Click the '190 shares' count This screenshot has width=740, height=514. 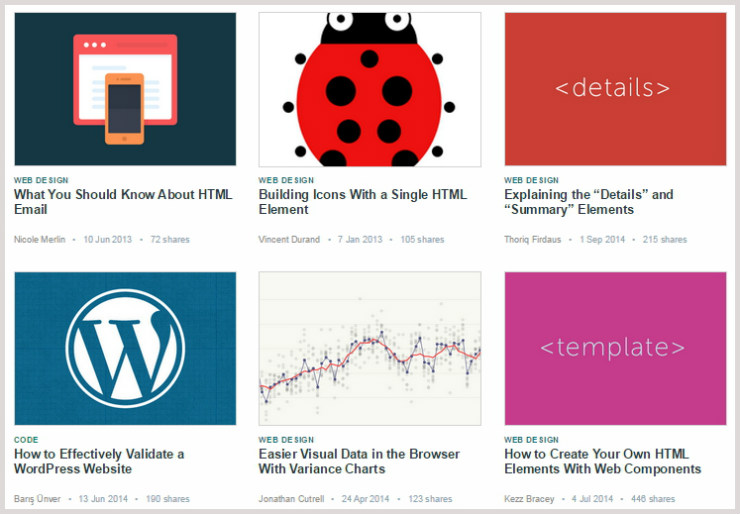point(168,499)
